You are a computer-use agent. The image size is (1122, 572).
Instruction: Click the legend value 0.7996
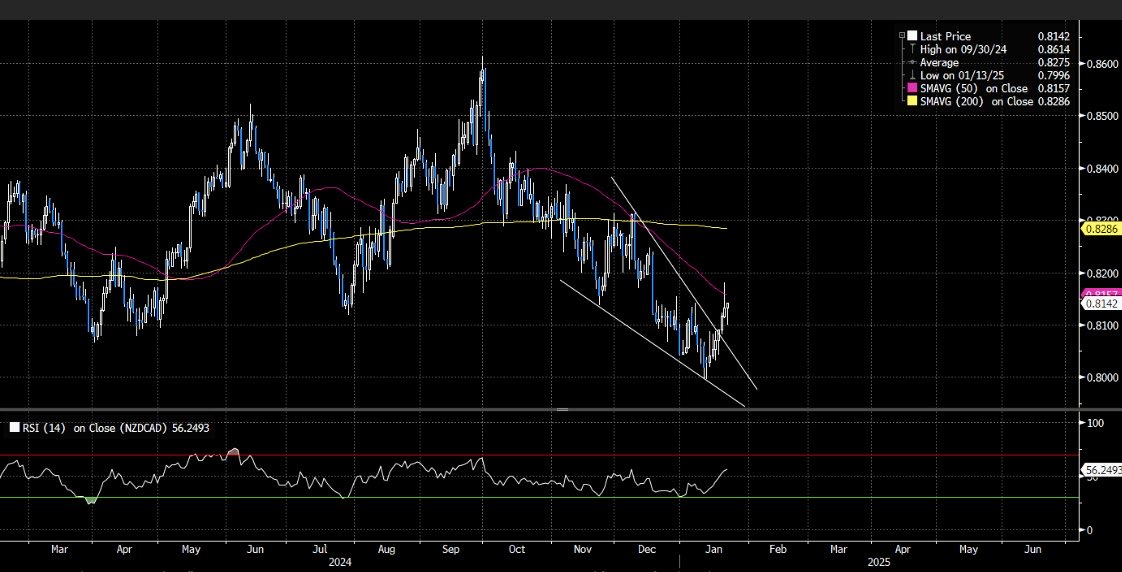[x=1055, y=75]
